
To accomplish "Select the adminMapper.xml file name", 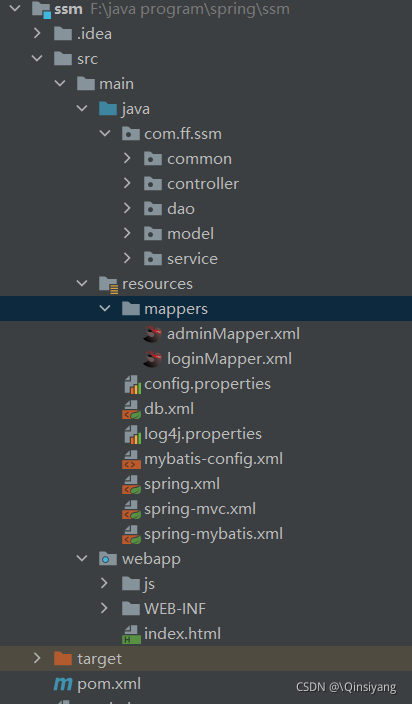I will (233, 334).
